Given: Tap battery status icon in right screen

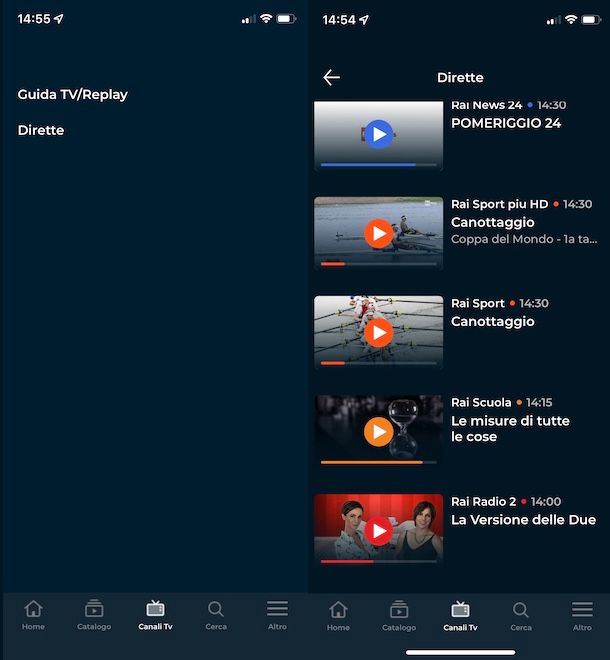Looking at the screenshot, I should tap(591, 19).
